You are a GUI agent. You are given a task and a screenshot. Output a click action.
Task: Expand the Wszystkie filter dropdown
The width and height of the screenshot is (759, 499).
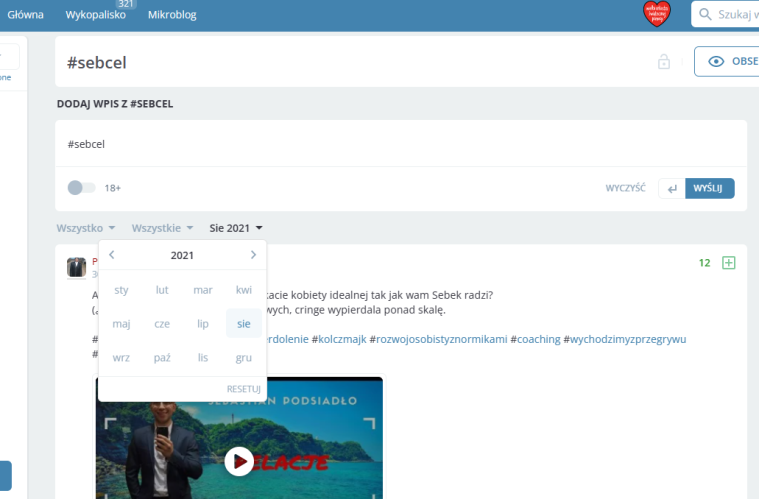[x=162, y=228]
